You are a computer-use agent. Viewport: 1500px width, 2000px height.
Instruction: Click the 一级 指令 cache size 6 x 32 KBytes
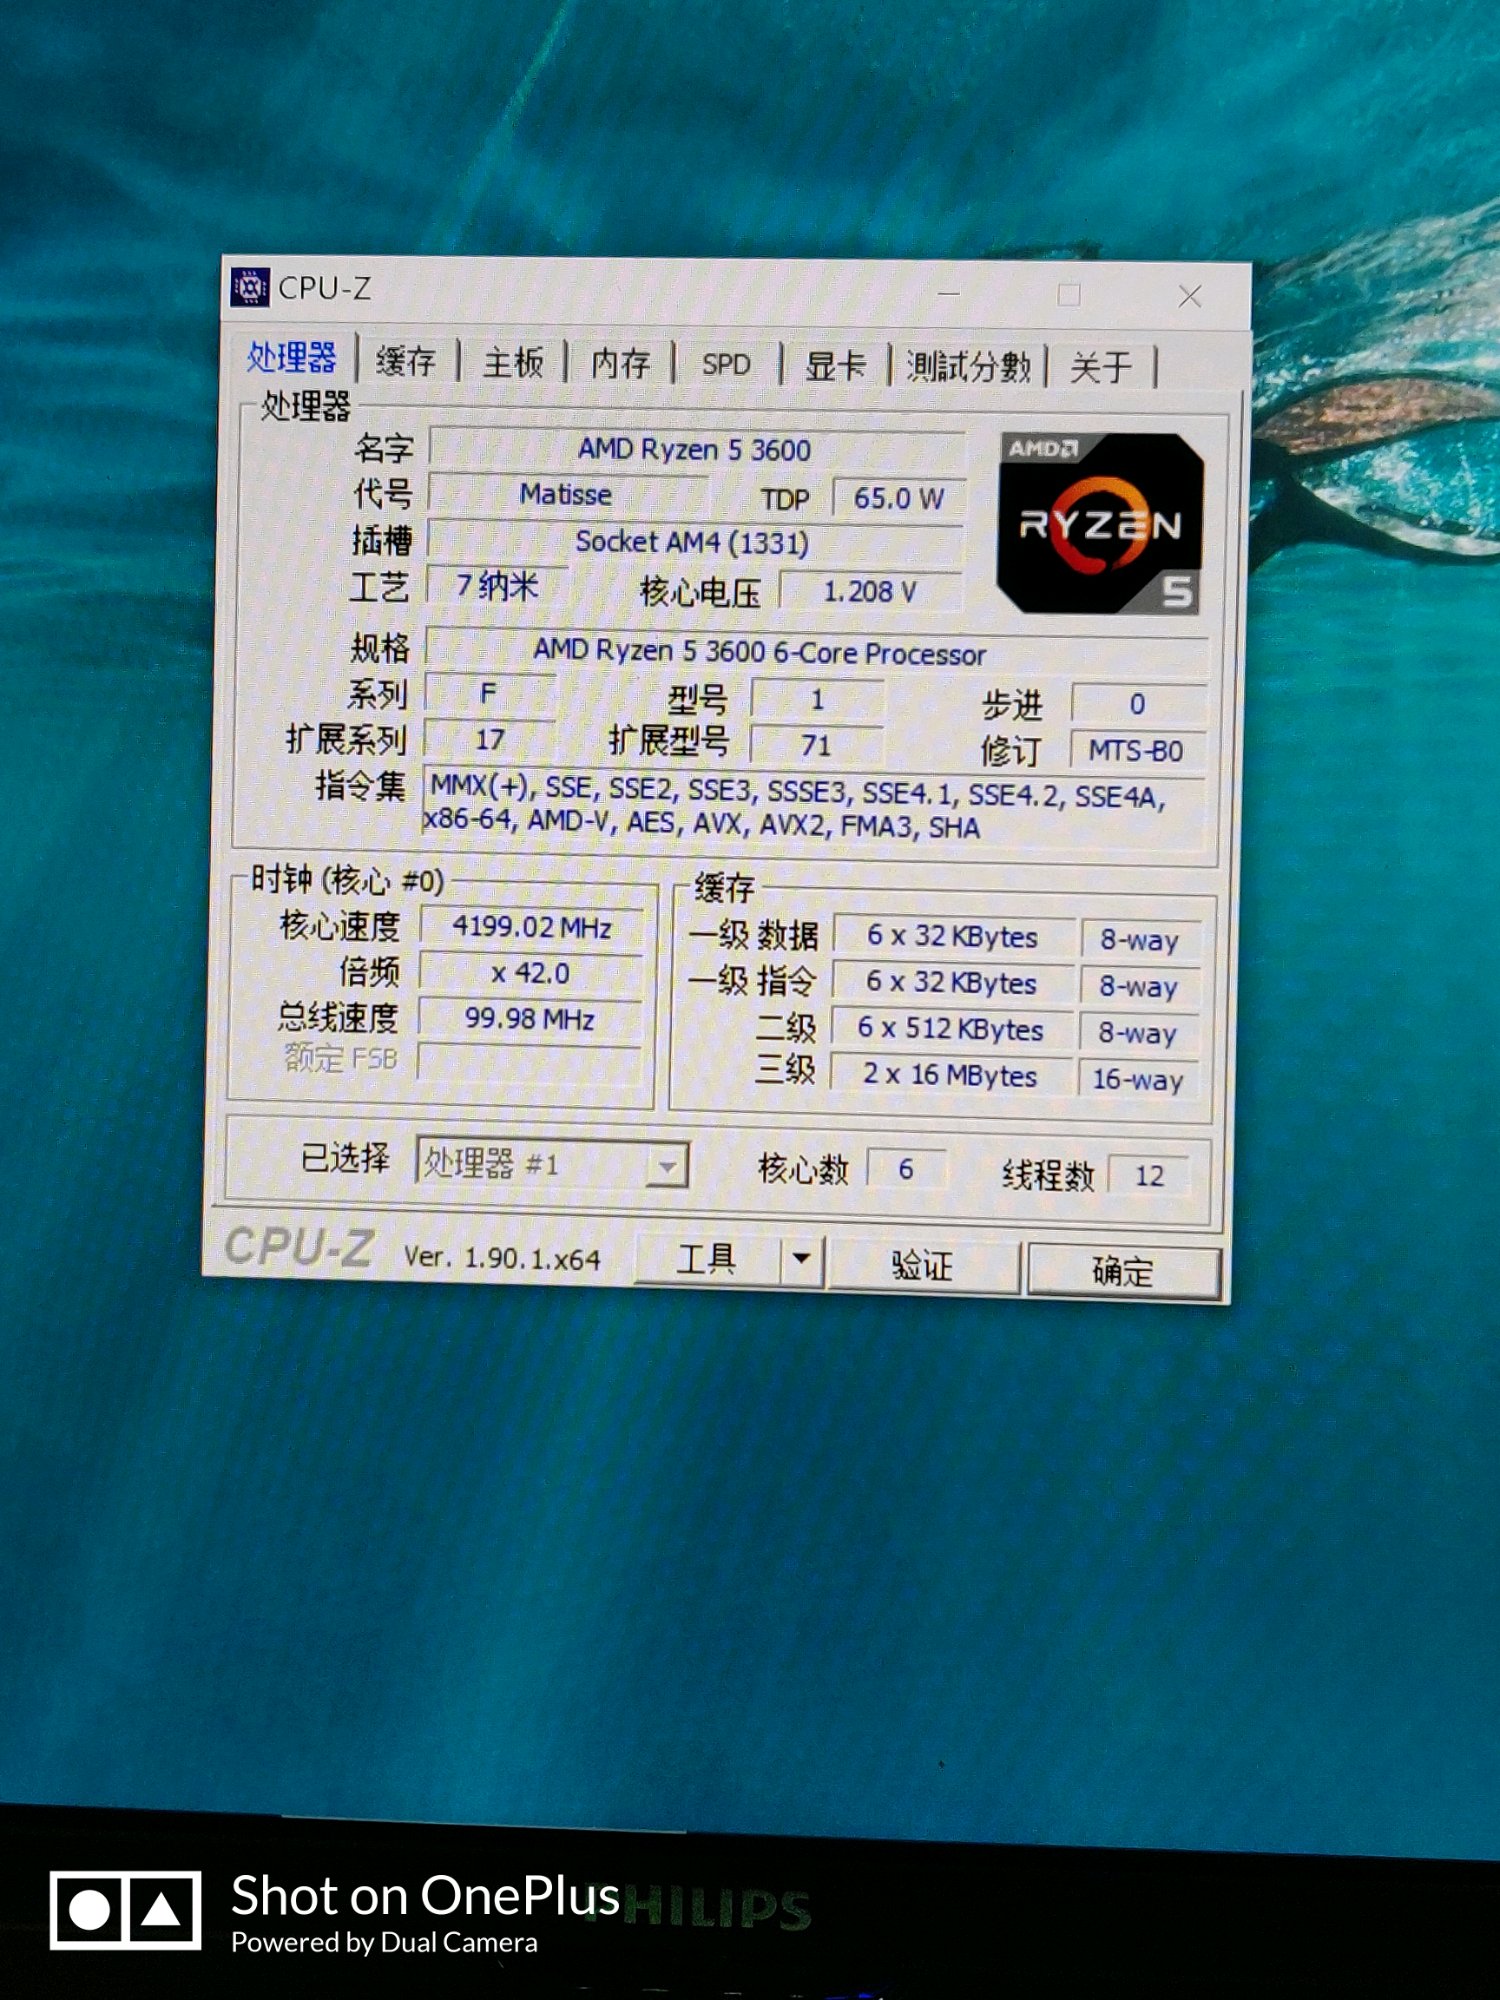point(952,983)
